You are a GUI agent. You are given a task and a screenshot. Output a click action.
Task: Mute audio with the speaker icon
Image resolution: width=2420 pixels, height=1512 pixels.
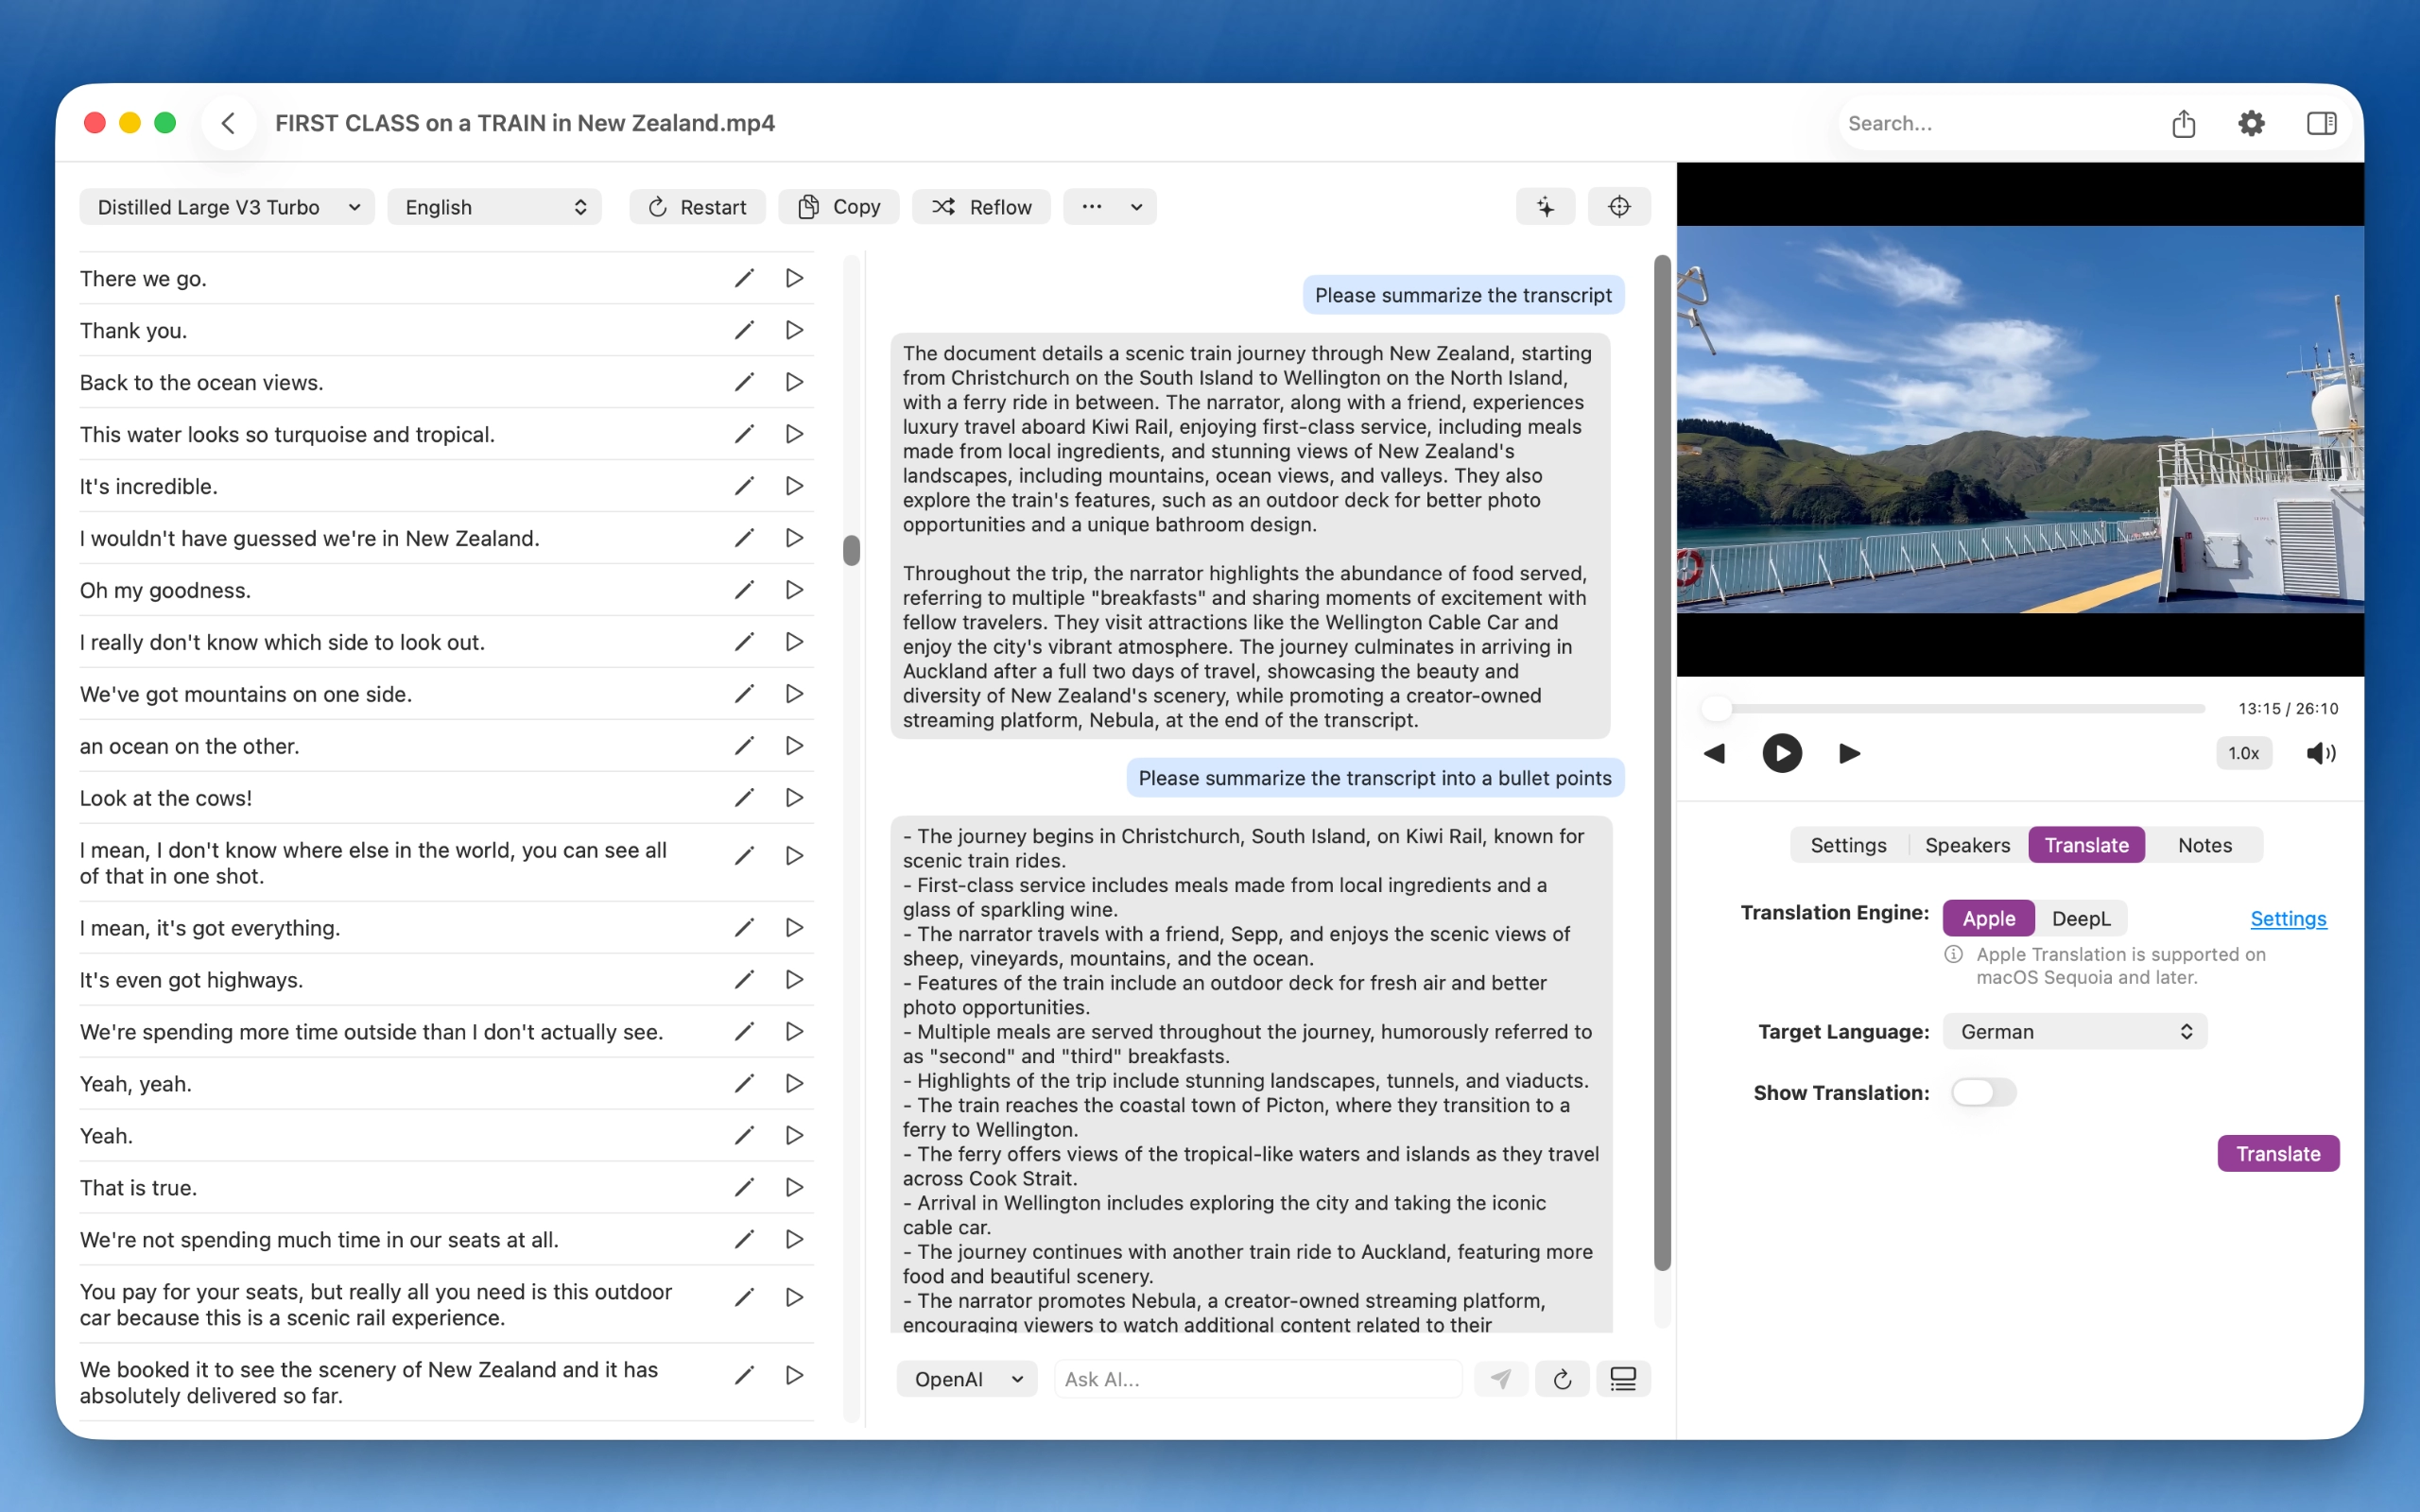(x=2320, y=753)
